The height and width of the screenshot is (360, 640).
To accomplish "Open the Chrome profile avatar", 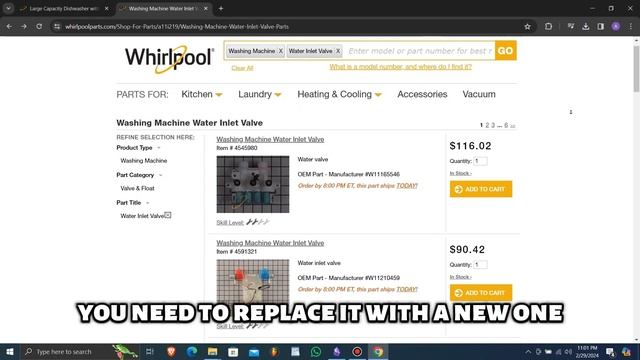I will click(x=616, y=27).
